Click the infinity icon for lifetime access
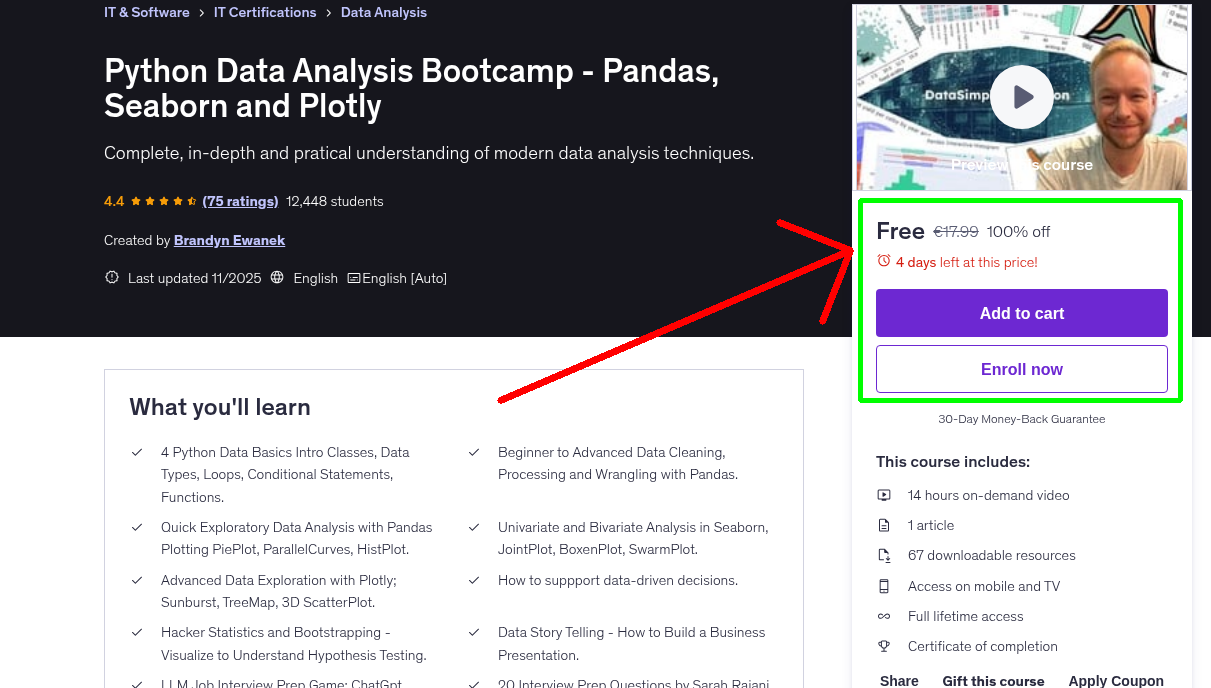Image resolution: width=1211 pixels, height=688 pixels. (x=884, y=615)
